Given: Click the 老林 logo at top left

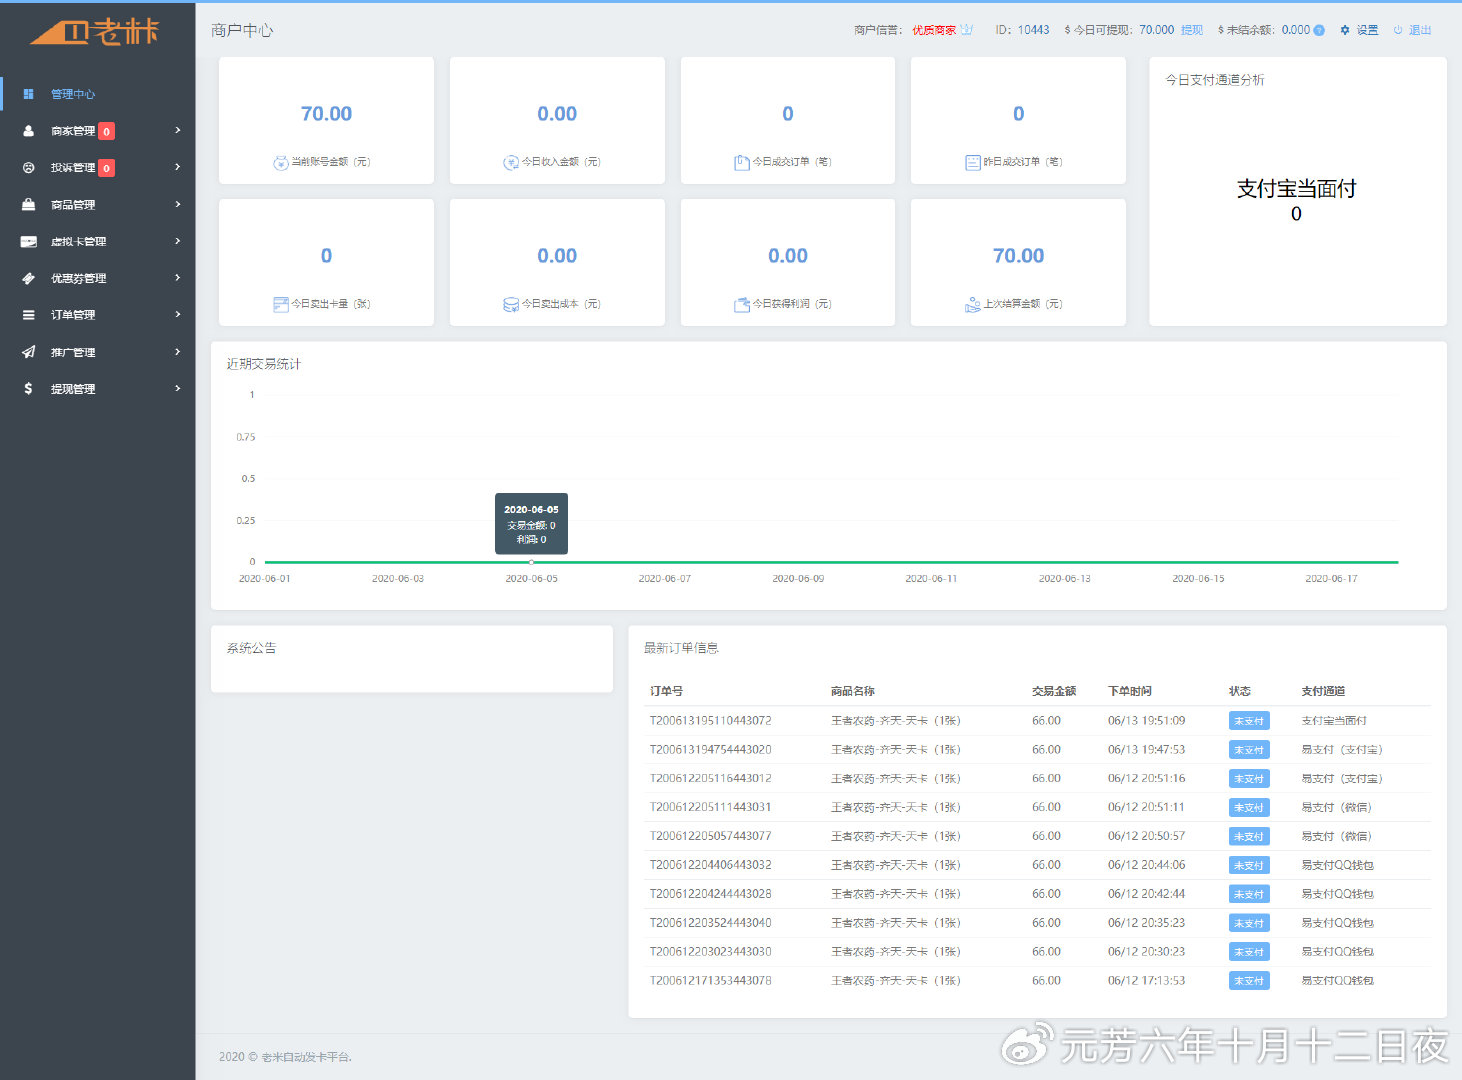Looking at the screenshot, I should (x=95, y=32).
